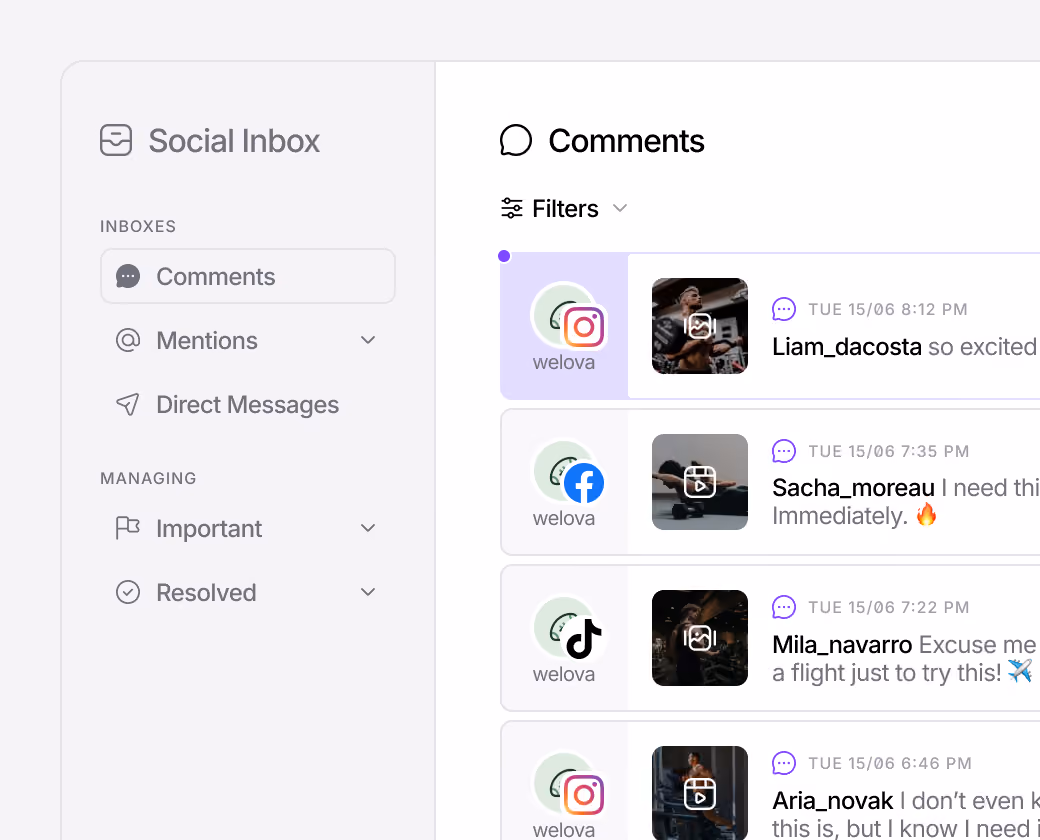Image resolution: width=1040 pixels, height=840 pixels.
Task: Open the Important section
Action: (248, 528)
